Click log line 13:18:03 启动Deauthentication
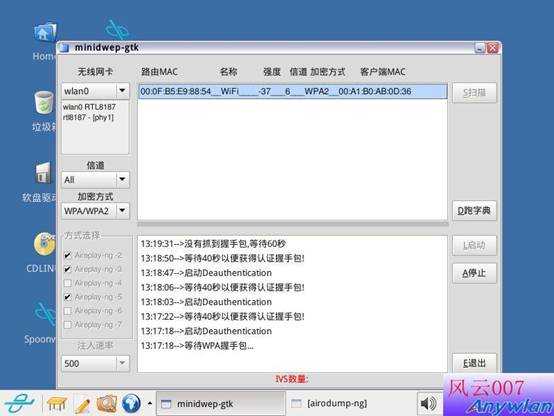554x416 pixels. [206, 302]
